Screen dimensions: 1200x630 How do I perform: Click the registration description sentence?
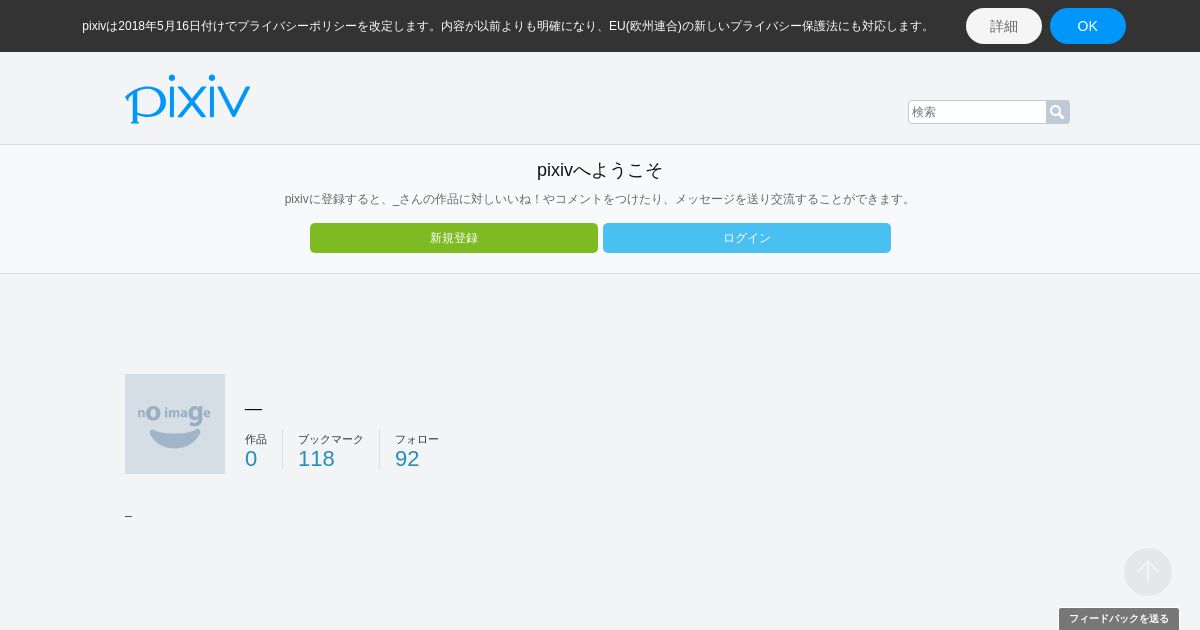[600, 199]
